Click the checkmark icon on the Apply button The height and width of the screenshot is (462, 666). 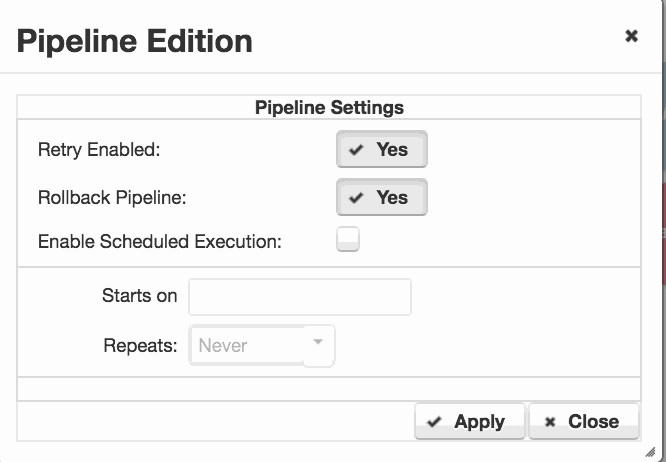coord(434,422)
